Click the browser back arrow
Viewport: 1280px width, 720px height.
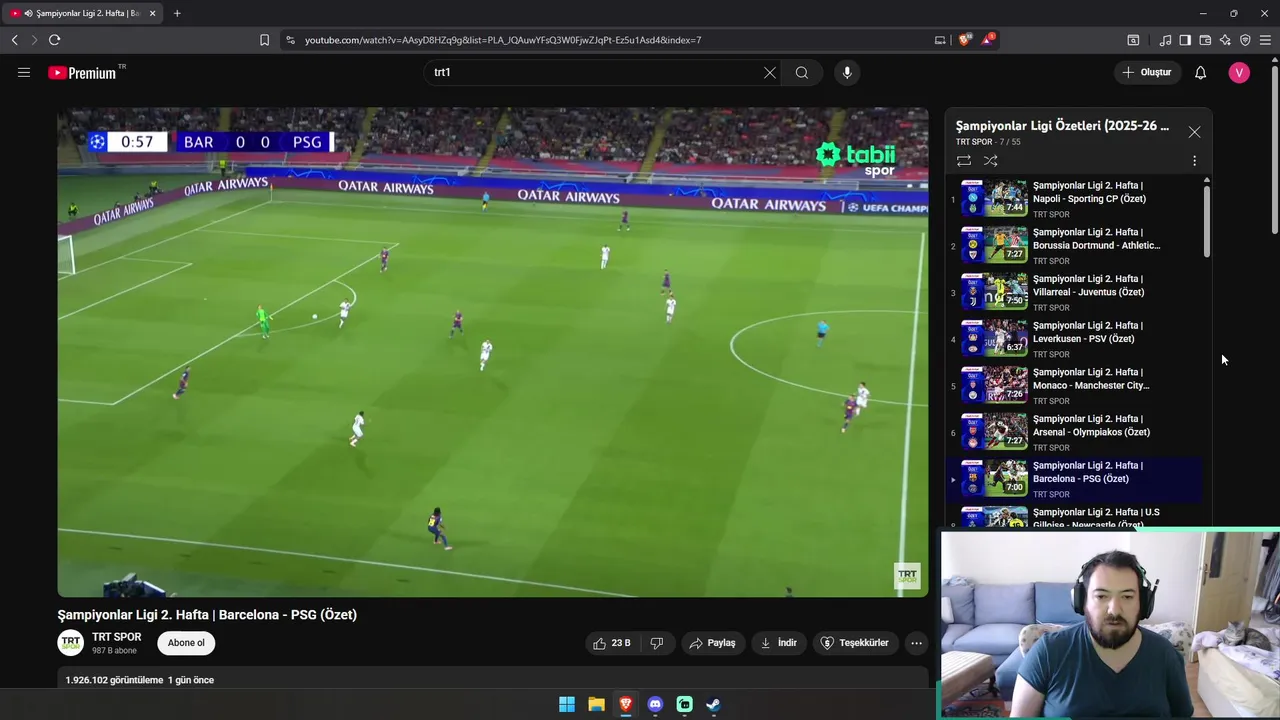[x=14, y=40]
